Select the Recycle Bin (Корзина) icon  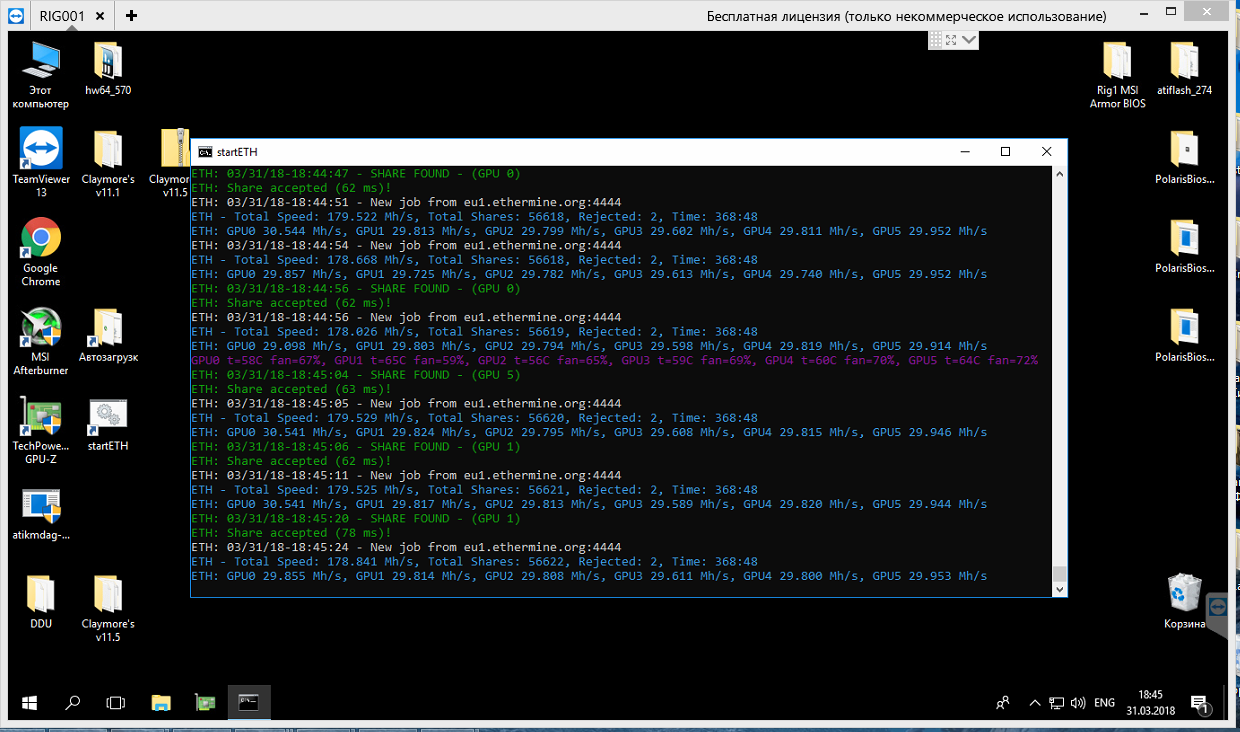[x=1185, y=593]
